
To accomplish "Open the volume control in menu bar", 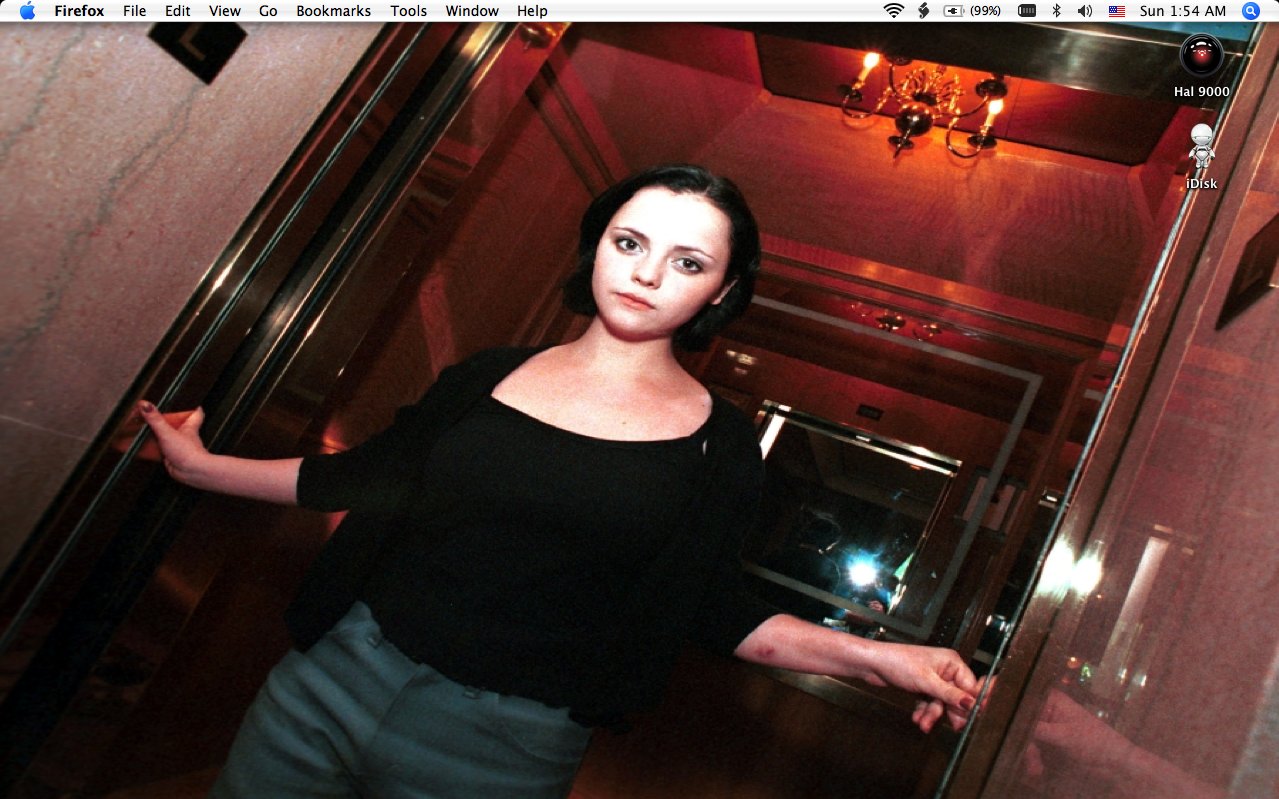I will click(x=1085, y=11).
